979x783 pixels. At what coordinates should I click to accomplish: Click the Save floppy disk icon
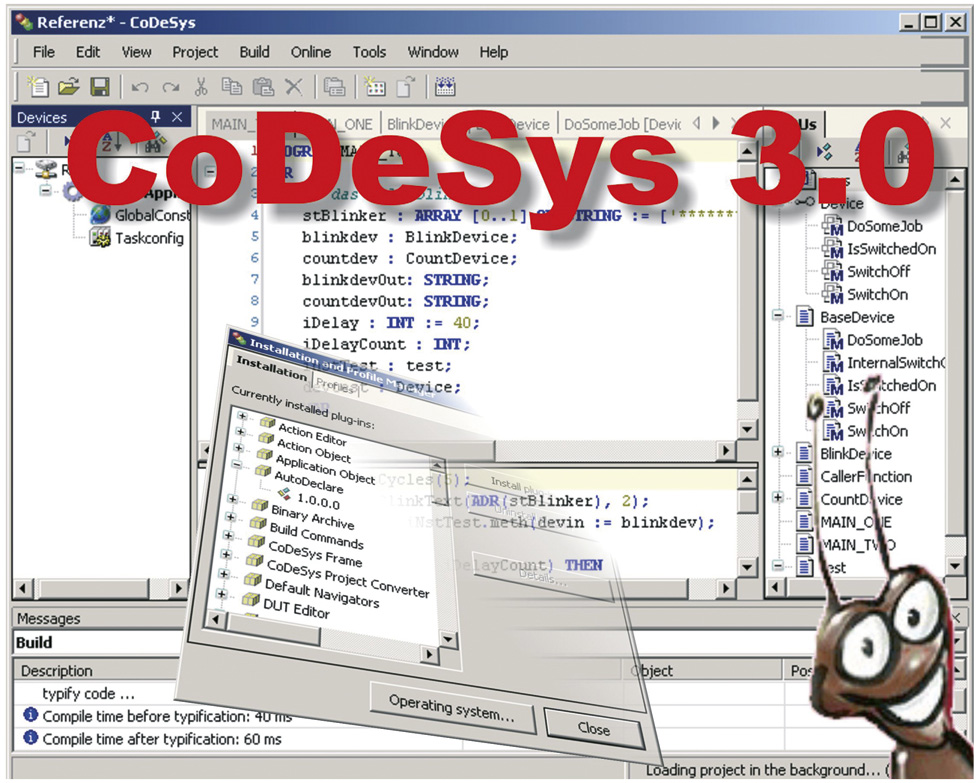pos(100,86)
